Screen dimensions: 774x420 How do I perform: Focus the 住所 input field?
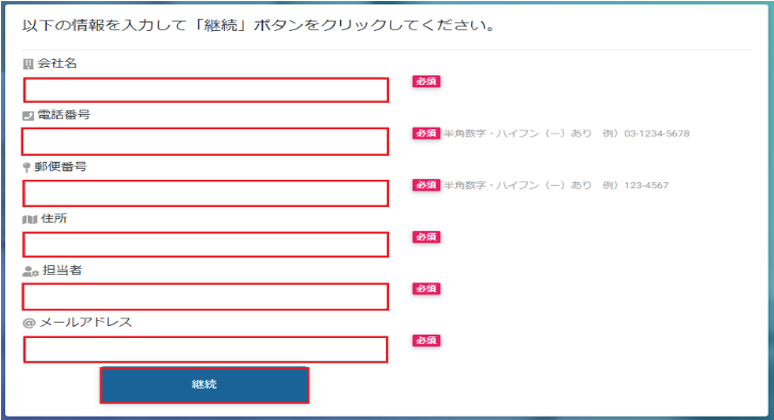pyautogui.click(x=205, y=245)
